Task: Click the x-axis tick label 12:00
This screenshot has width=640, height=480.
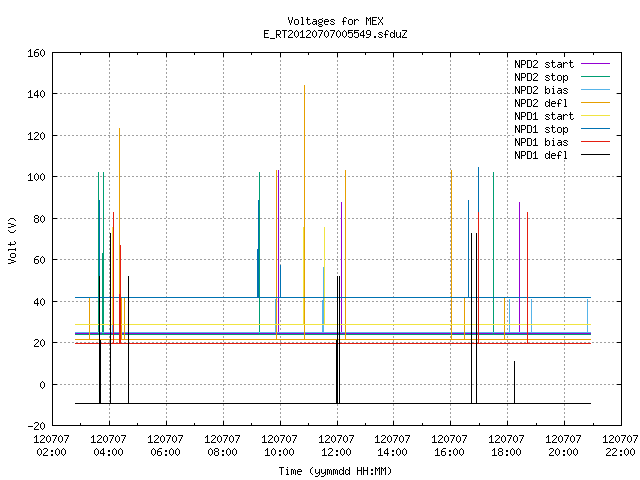Action: (x=336, y=452)
